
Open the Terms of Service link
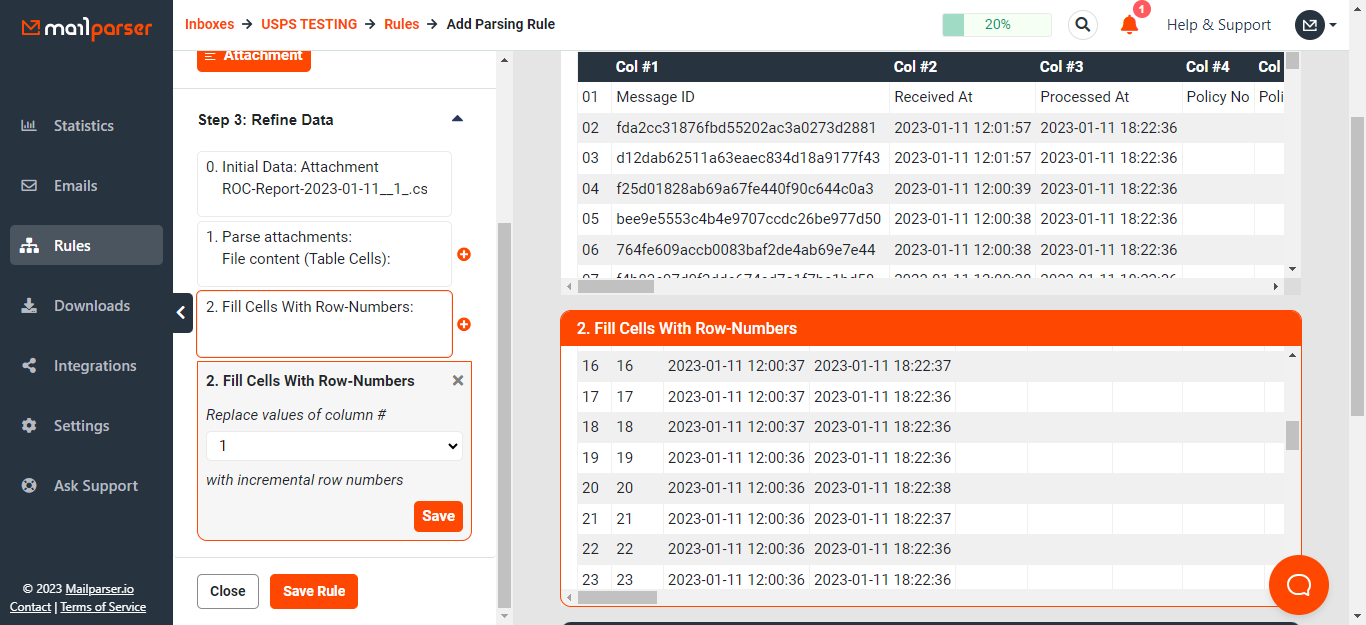pyautogui.click(x=103, y=607)
